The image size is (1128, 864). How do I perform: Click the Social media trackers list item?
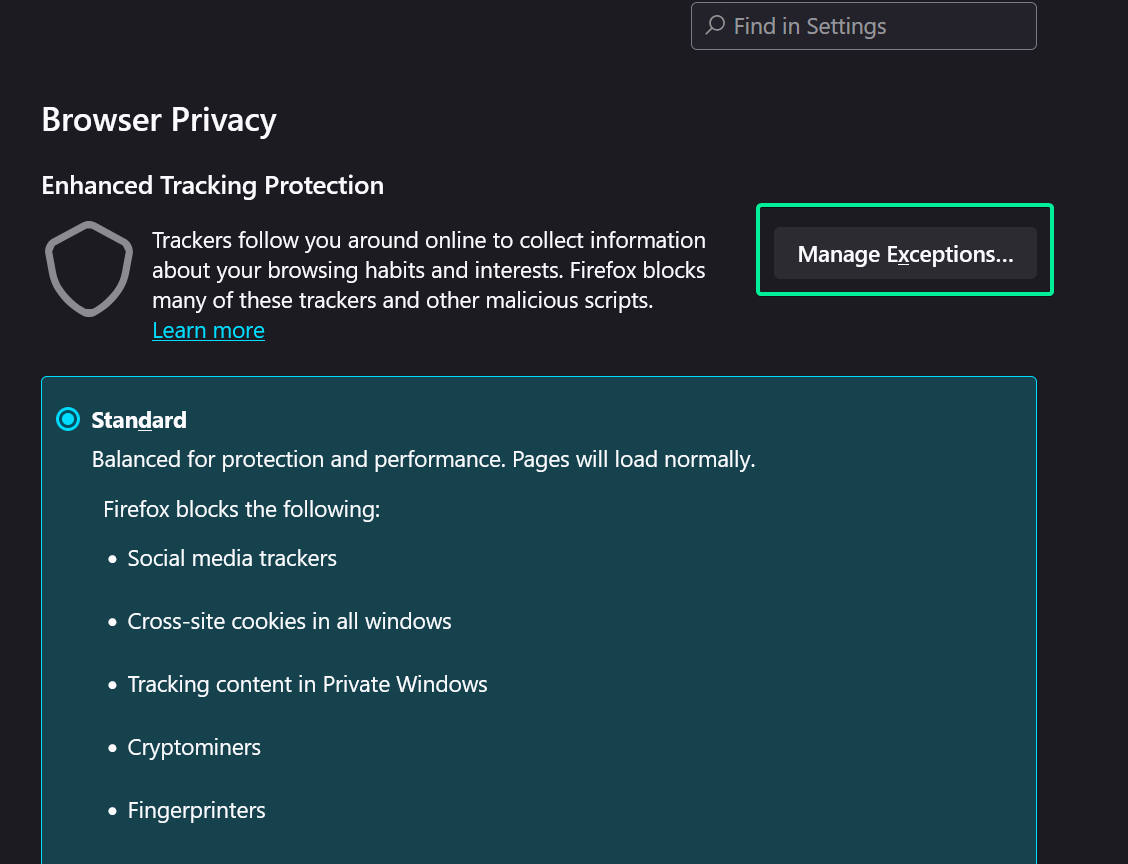[x=232, y=558]
